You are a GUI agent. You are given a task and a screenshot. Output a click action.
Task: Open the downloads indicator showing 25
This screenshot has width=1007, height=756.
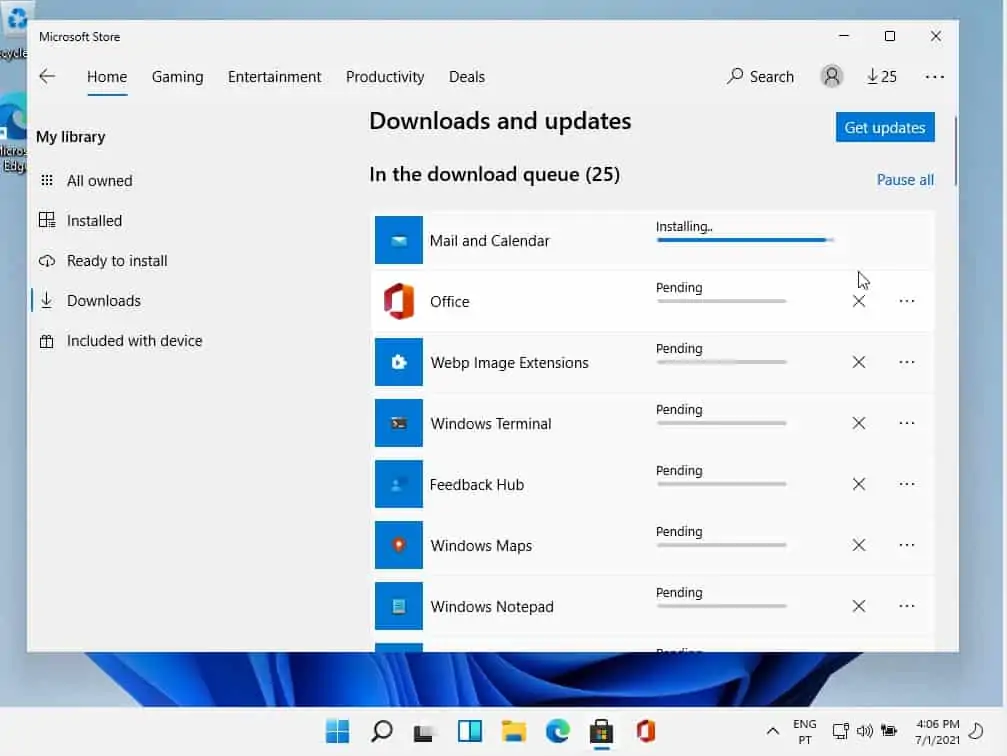pos(881,76)
